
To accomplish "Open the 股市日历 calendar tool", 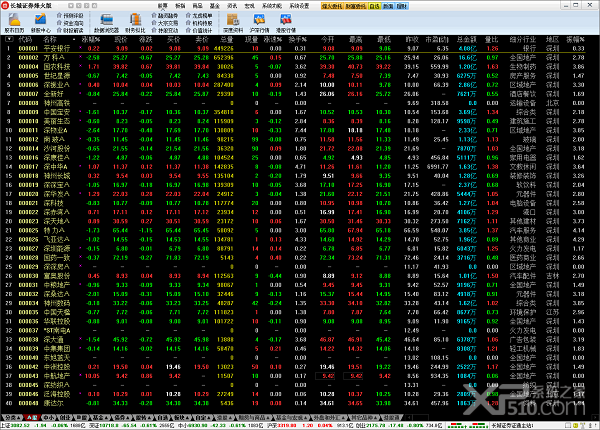I will (15, 23).
